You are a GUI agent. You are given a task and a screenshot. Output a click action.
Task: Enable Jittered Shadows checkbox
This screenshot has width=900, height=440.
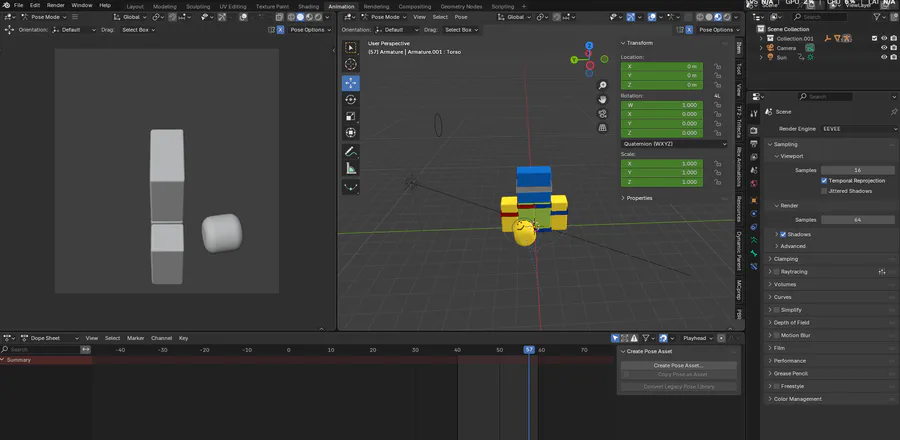824,191
